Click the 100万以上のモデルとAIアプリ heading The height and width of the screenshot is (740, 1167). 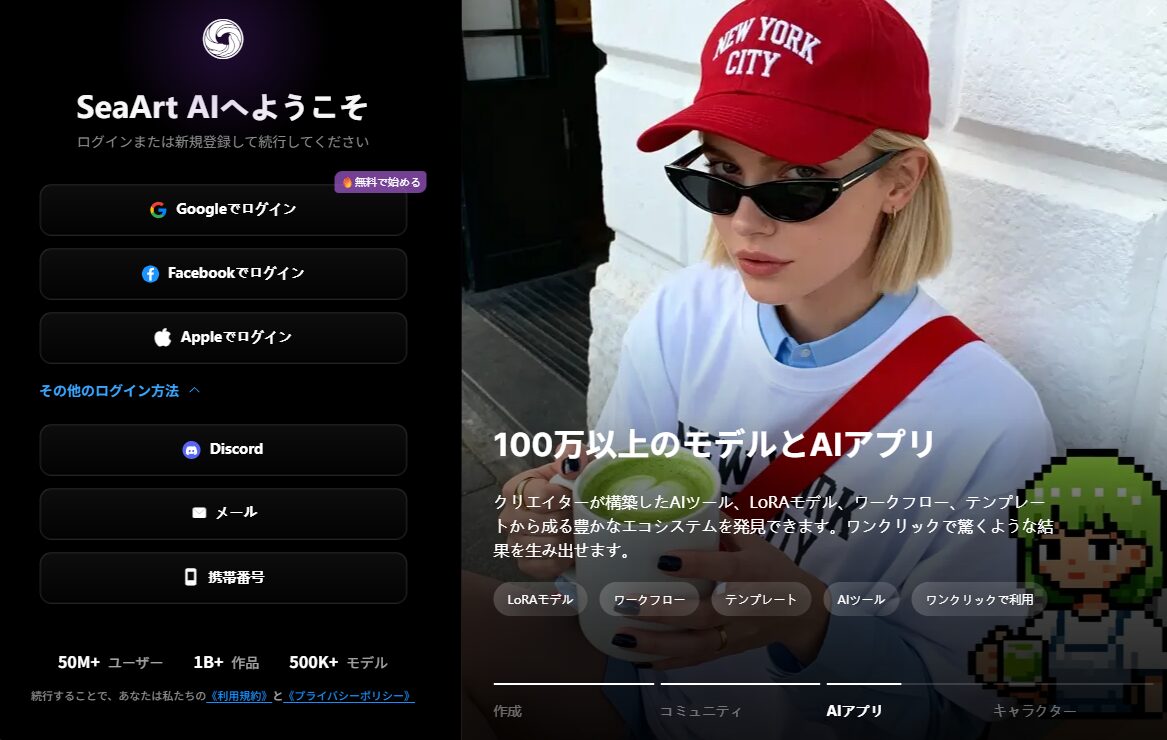pos(714,444)
